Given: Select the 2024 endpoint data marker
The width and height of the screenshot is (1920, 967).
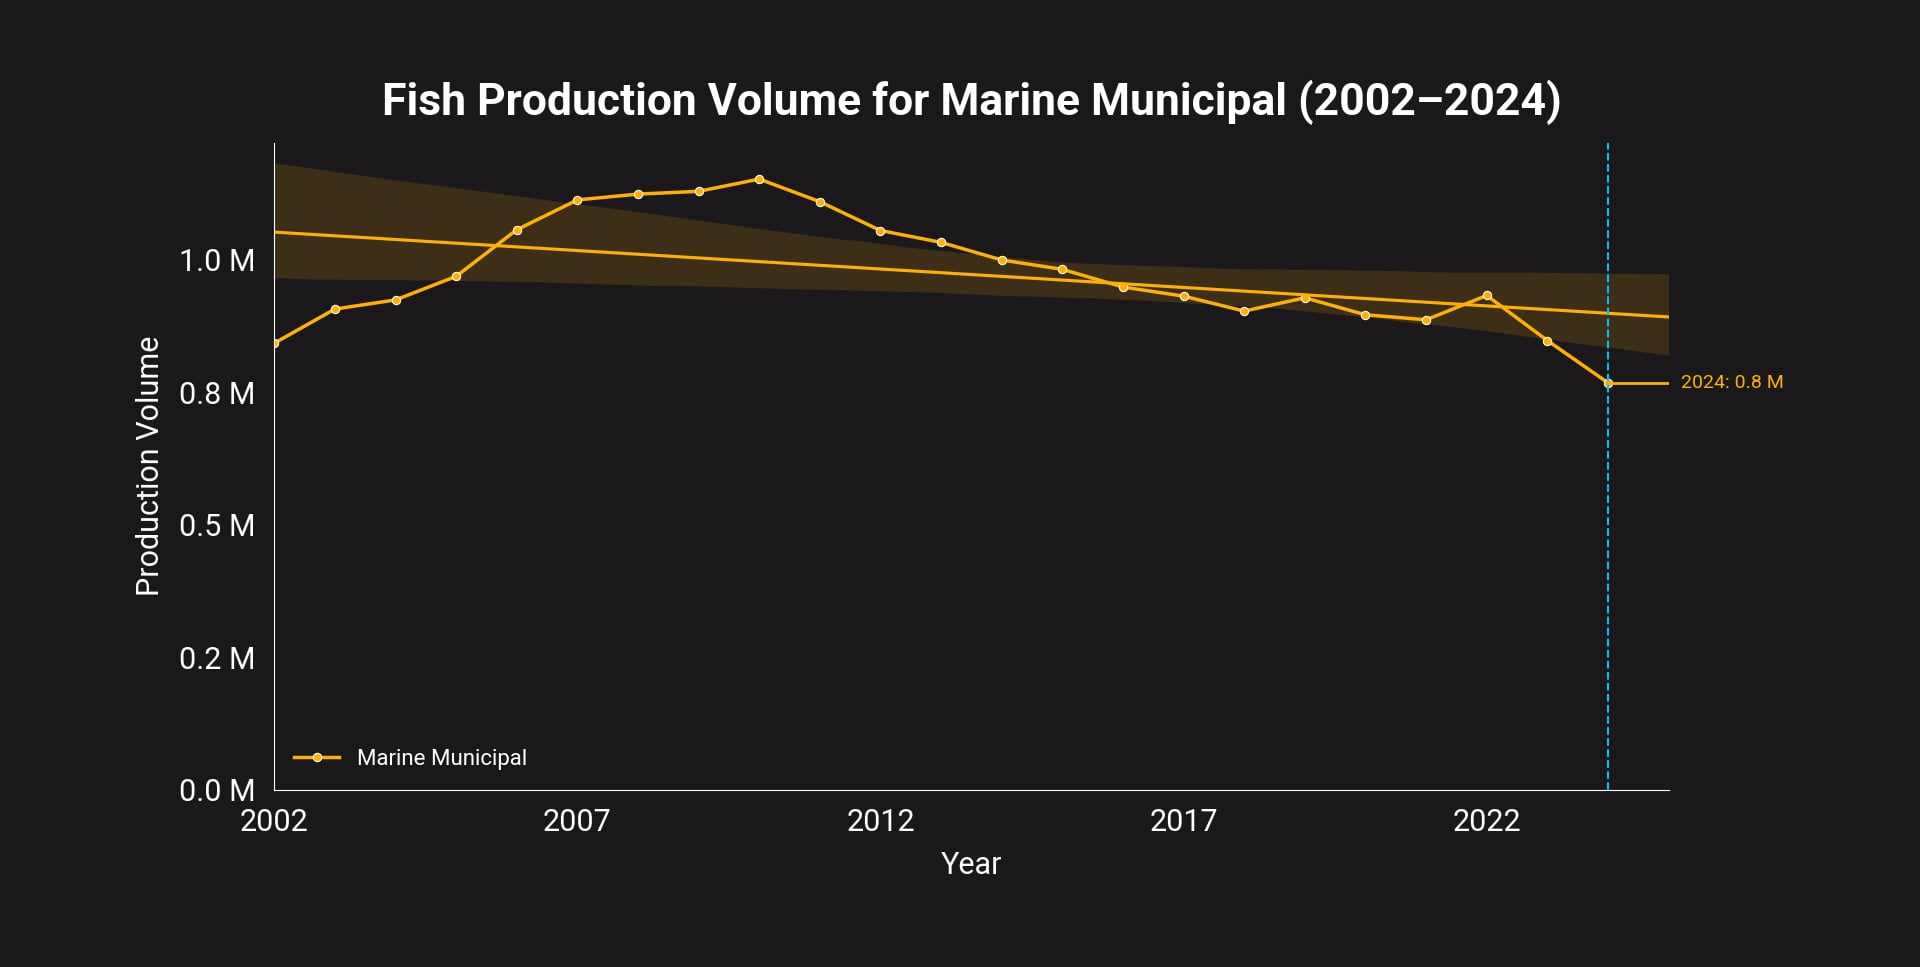Looking at the screenshot, I should pyautogui.click(x=1609, y=382).
